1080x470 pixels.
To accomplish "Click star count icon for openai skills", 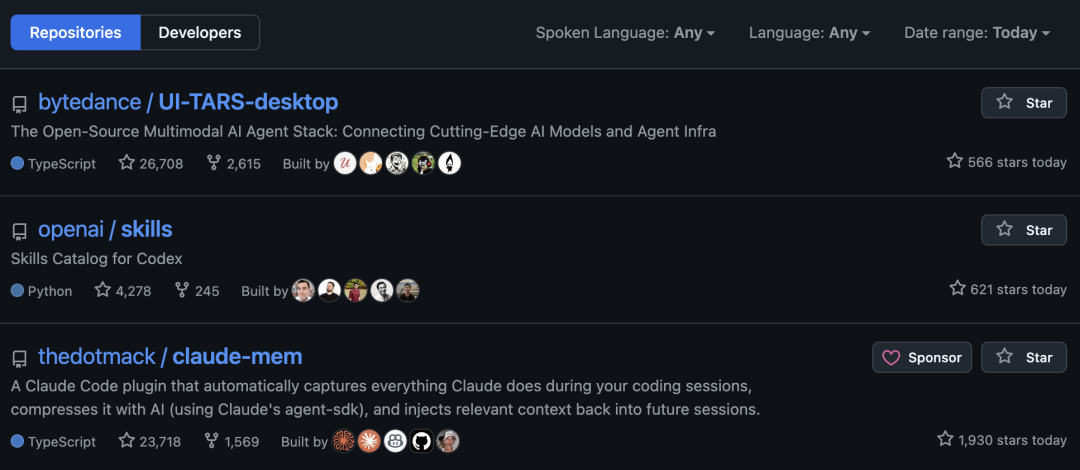I will 103,290.
